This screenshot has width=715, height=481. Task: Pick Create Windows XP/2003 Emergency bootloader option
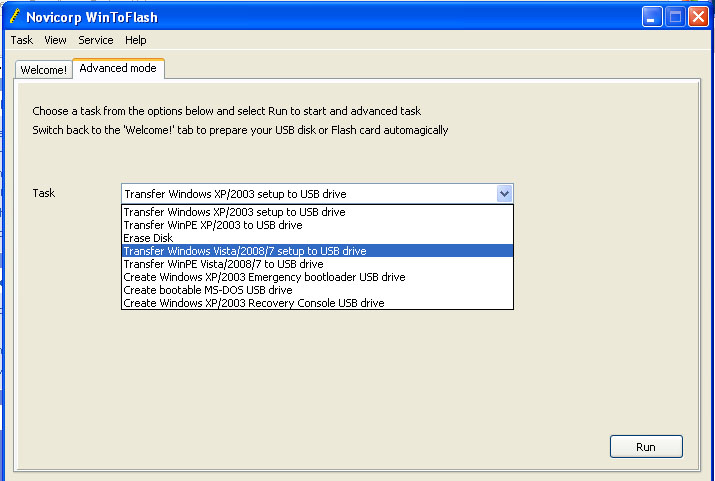(x=317, y=277)
